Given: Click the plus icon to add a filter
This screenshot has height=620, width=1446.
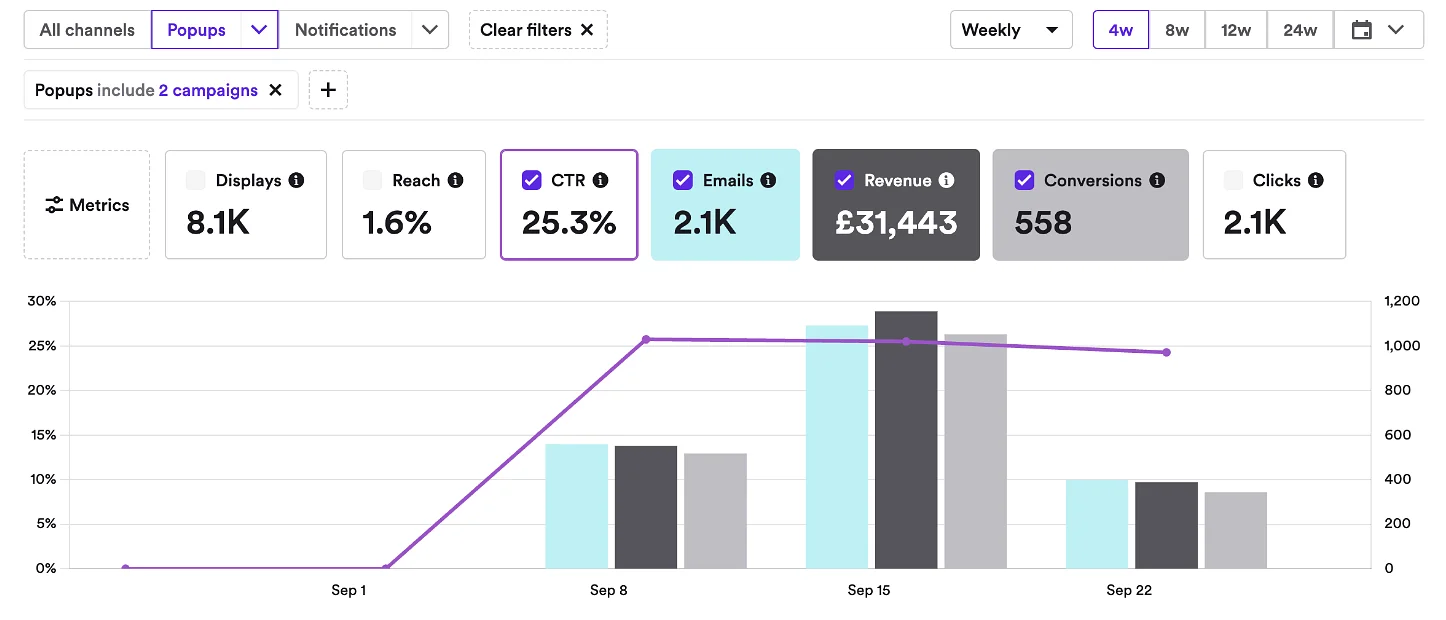Looking at the screenshot, I should click(328, 90).
